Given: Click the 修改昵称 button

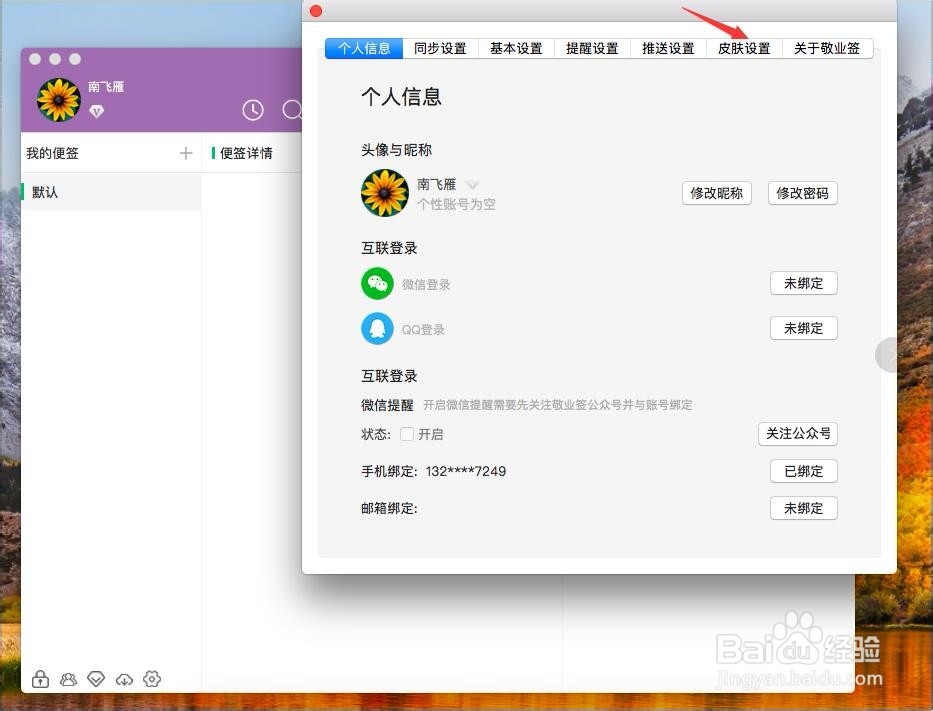Looking at the screenshot, I should tap(716, 193).
